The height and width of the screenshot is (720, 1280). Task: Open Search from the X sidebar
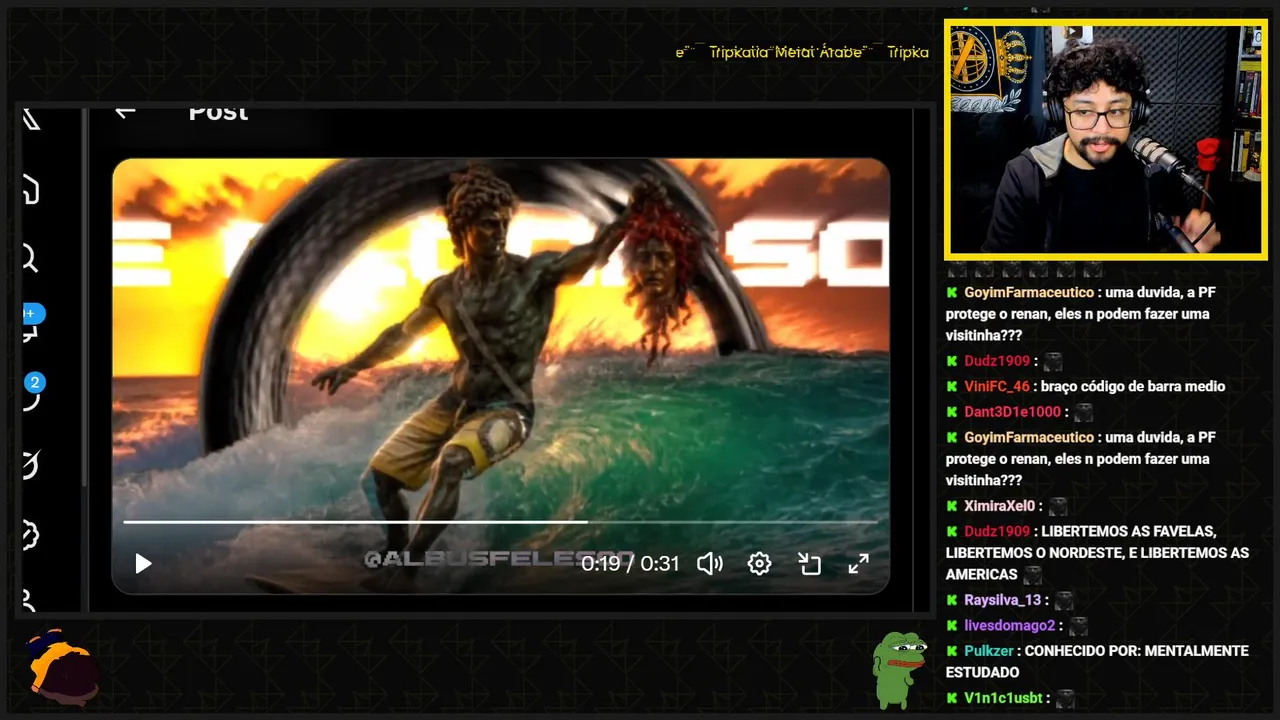tap(30, 260)
